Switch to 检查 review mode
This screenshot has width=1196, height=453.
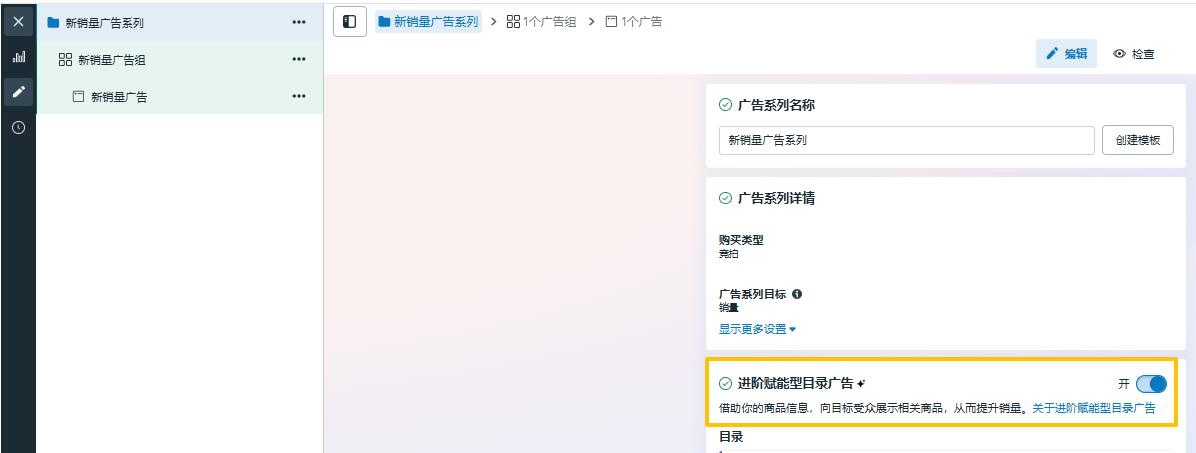(1134, 54)
